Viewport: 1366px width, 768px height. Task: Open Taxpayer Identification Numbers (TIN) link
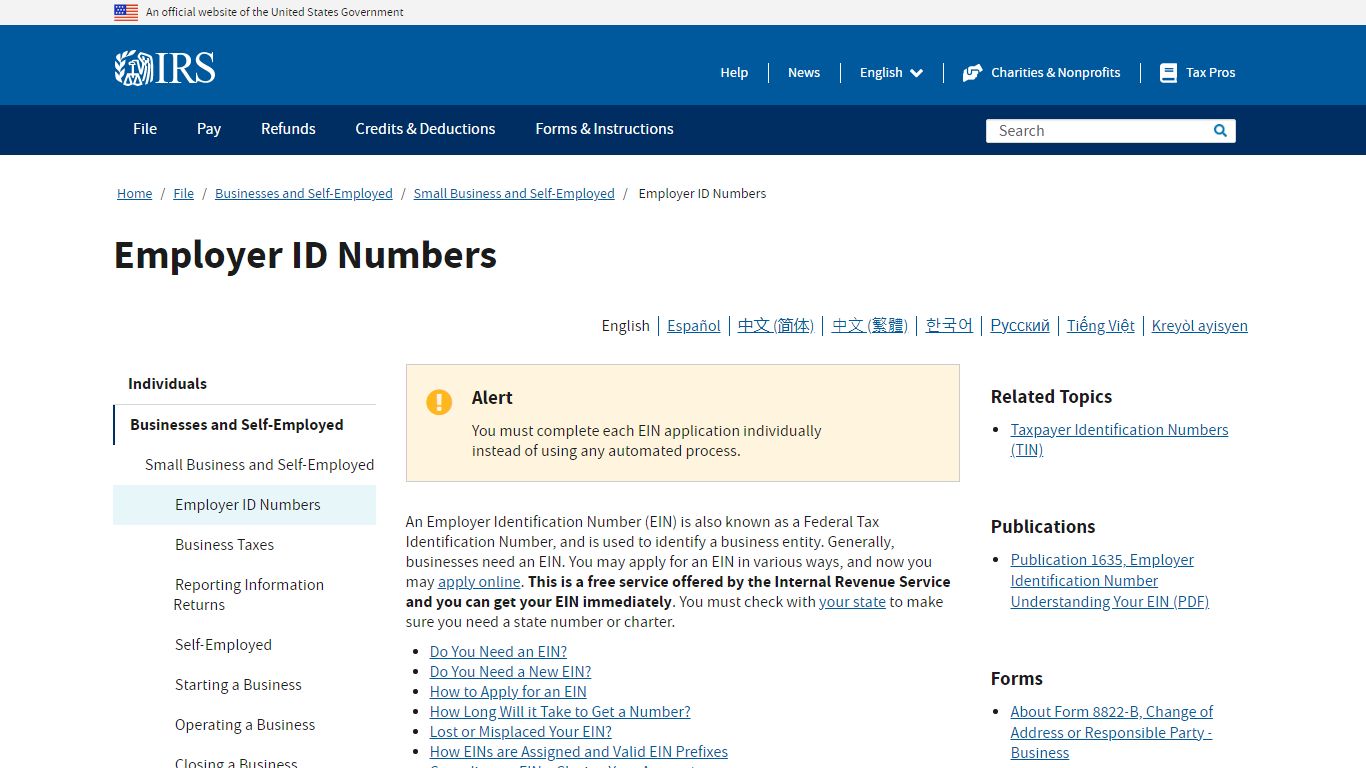[x=1119, y=440]
